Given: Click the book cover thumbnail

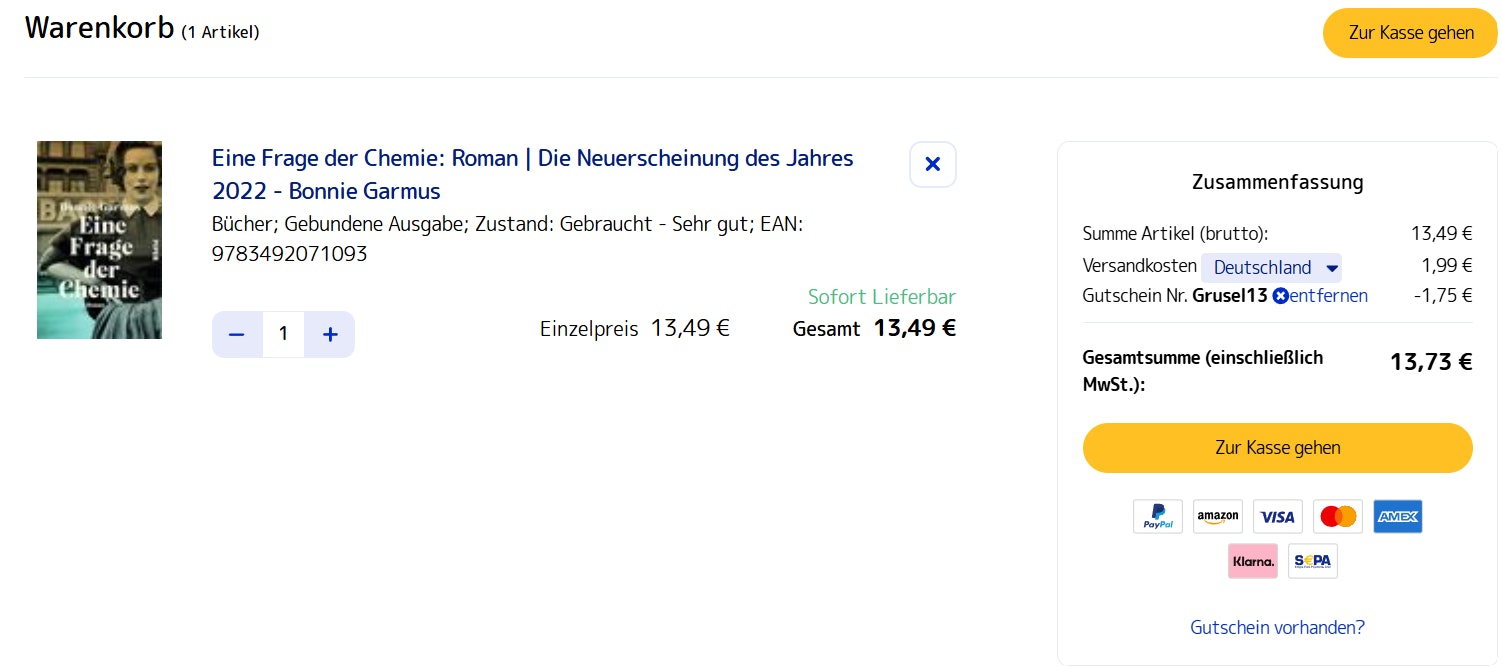Looking at the screenshot, I should (99, 240).
